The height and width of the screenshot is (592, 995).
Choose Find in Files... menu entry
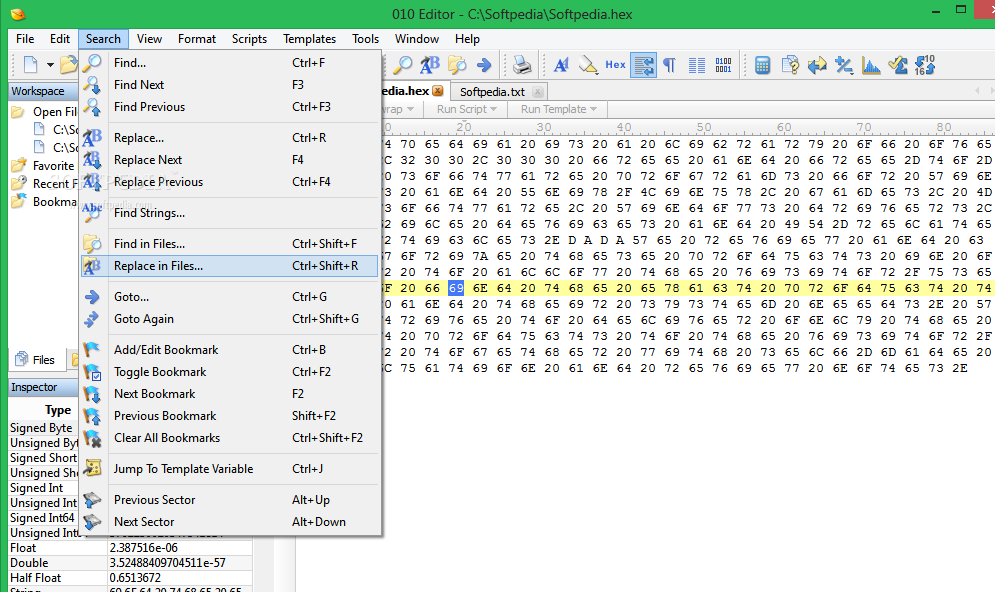230,244
